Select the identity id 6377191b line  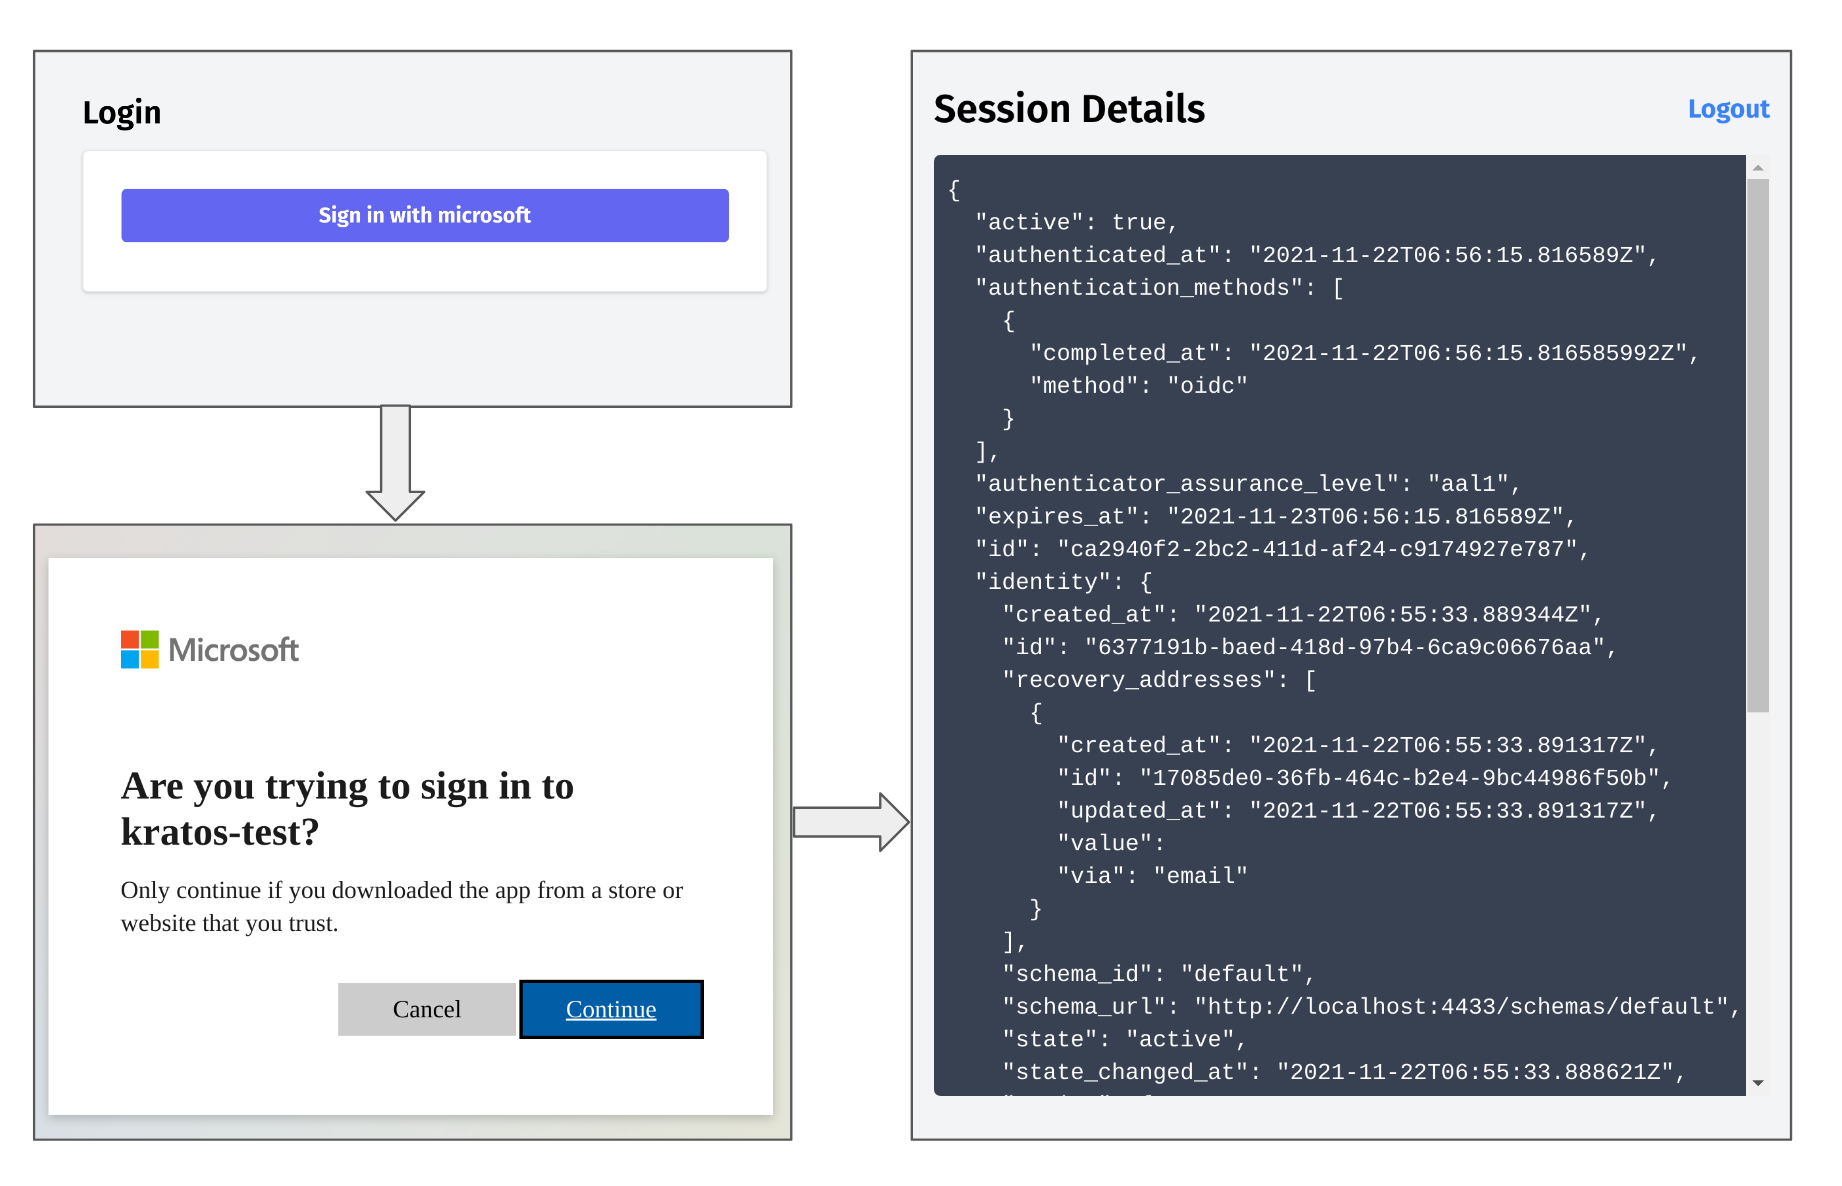[1310, 647]
